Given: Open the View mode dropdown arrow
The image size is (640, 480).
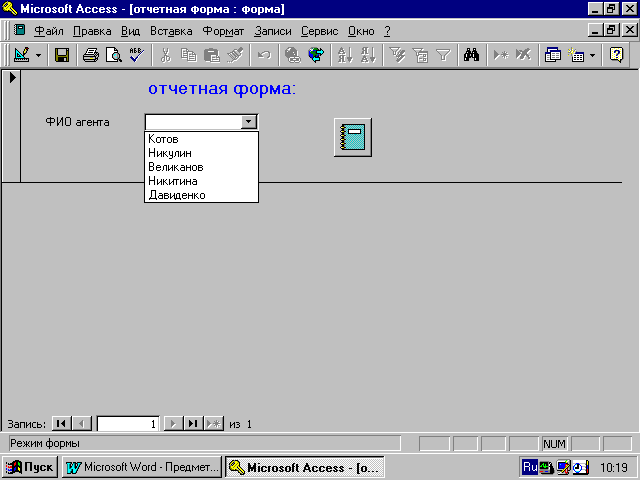Looking at the screenshot, I should coord(38,55).
